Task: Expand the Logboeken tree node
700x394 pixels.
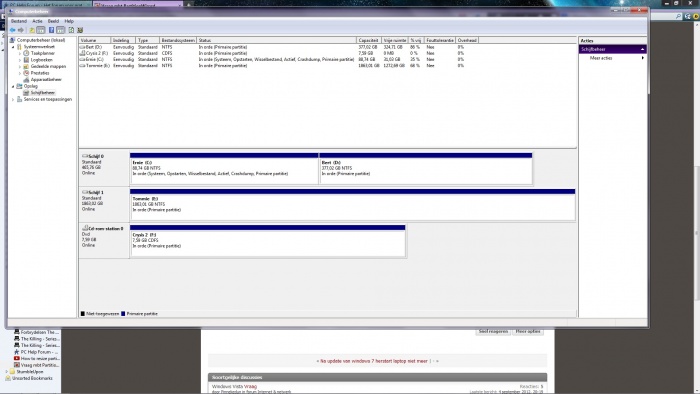Action: point(20,60)
